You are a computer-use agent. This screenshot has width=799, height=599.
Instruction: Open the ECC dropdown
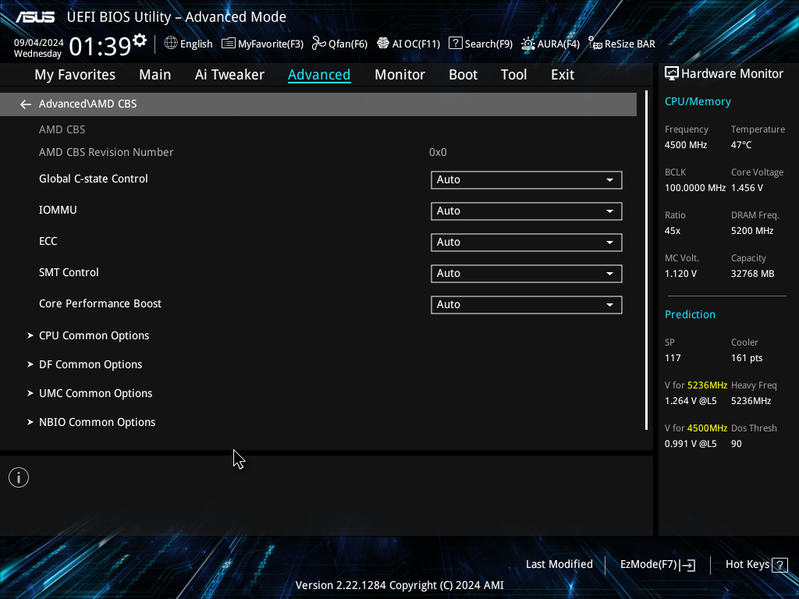click(x=526, y=242)
